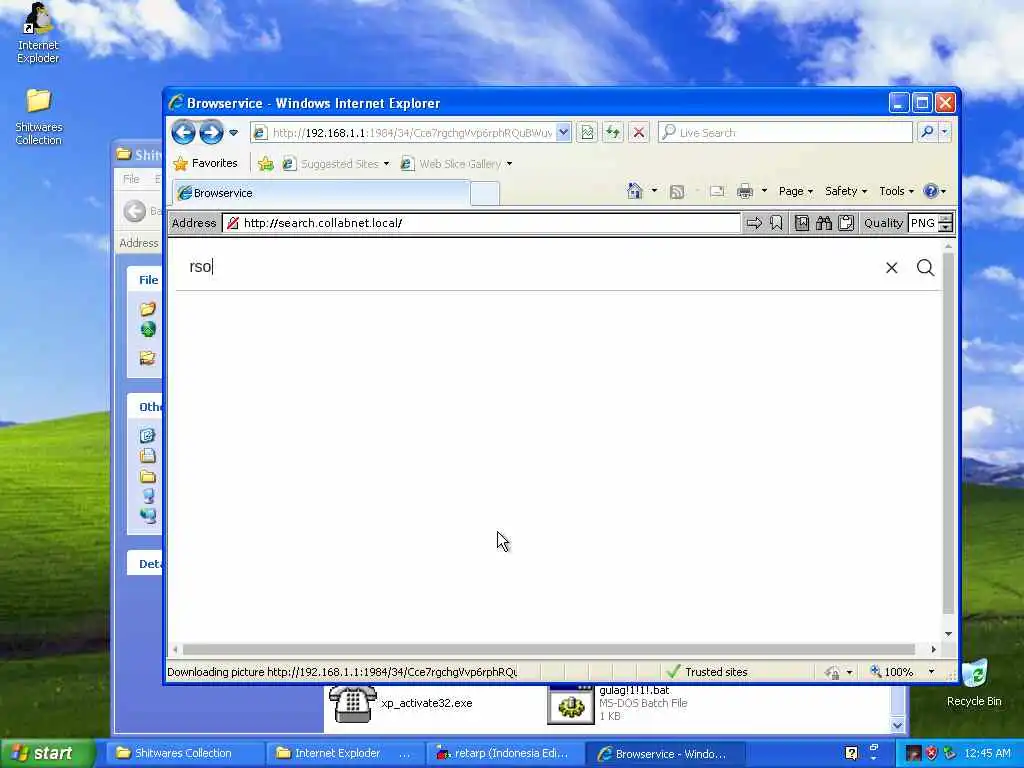The width and height of the screenshot is (1024, 768).
Task: Click the RSS Feeds icon
Action: [677, 191]
